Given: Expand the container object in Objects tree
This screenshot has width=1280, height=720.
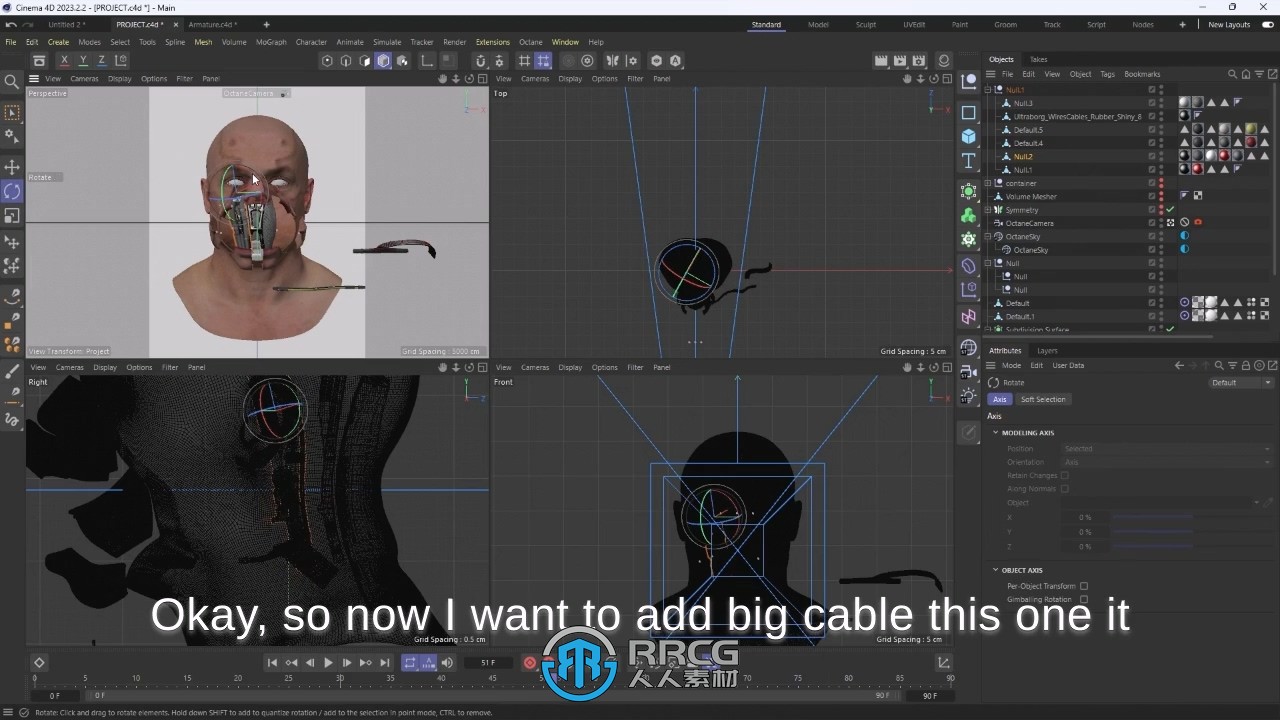Looking at the screenshot, I should point(988,183).
